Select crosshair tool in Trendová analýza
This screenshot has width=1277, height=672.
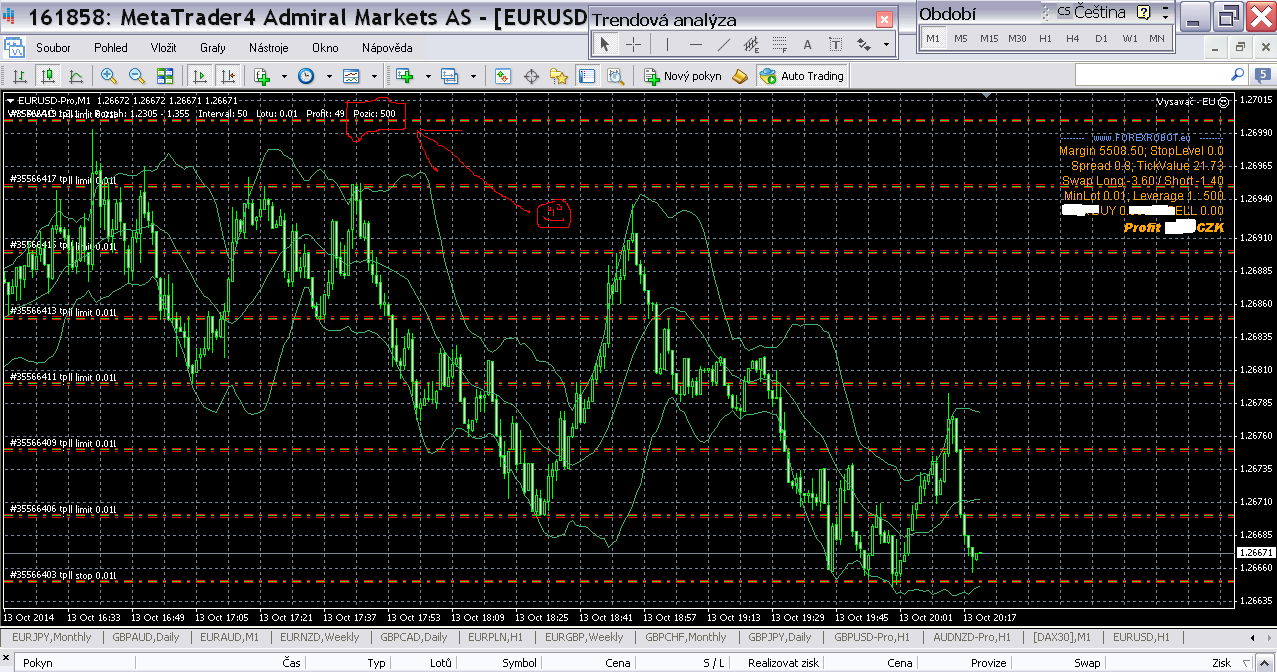(x=633, y=44)
